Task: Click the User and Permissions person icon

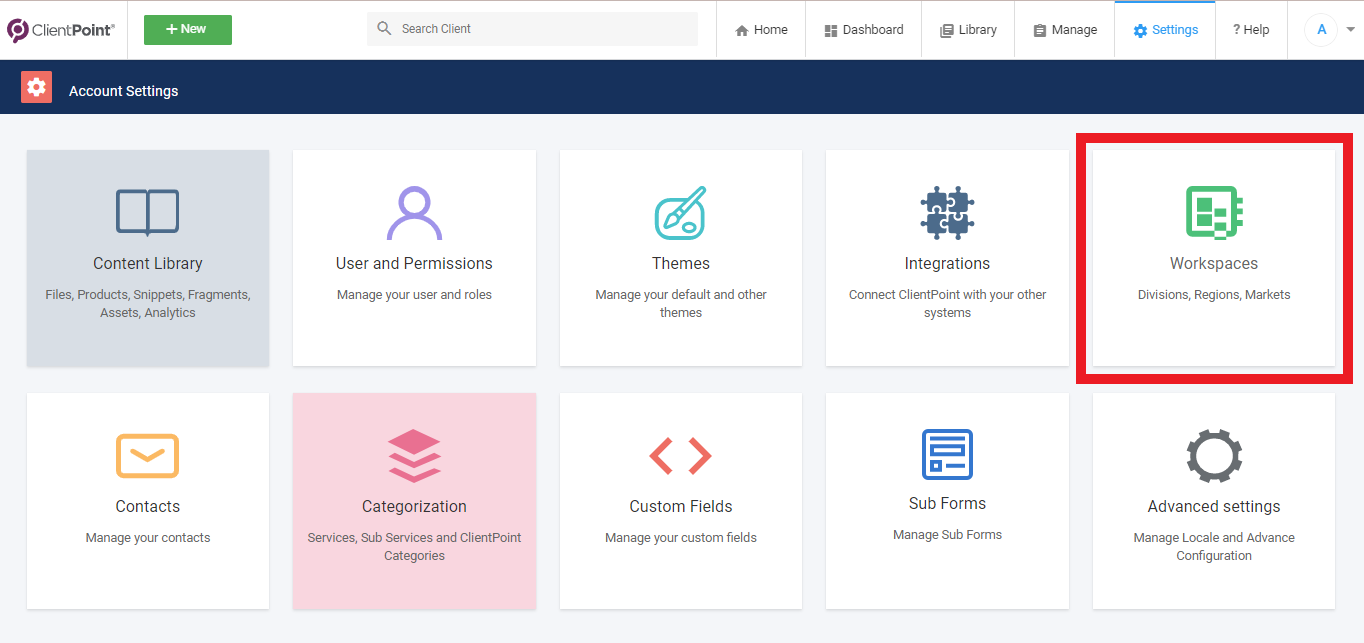Action: coord(414,213)
